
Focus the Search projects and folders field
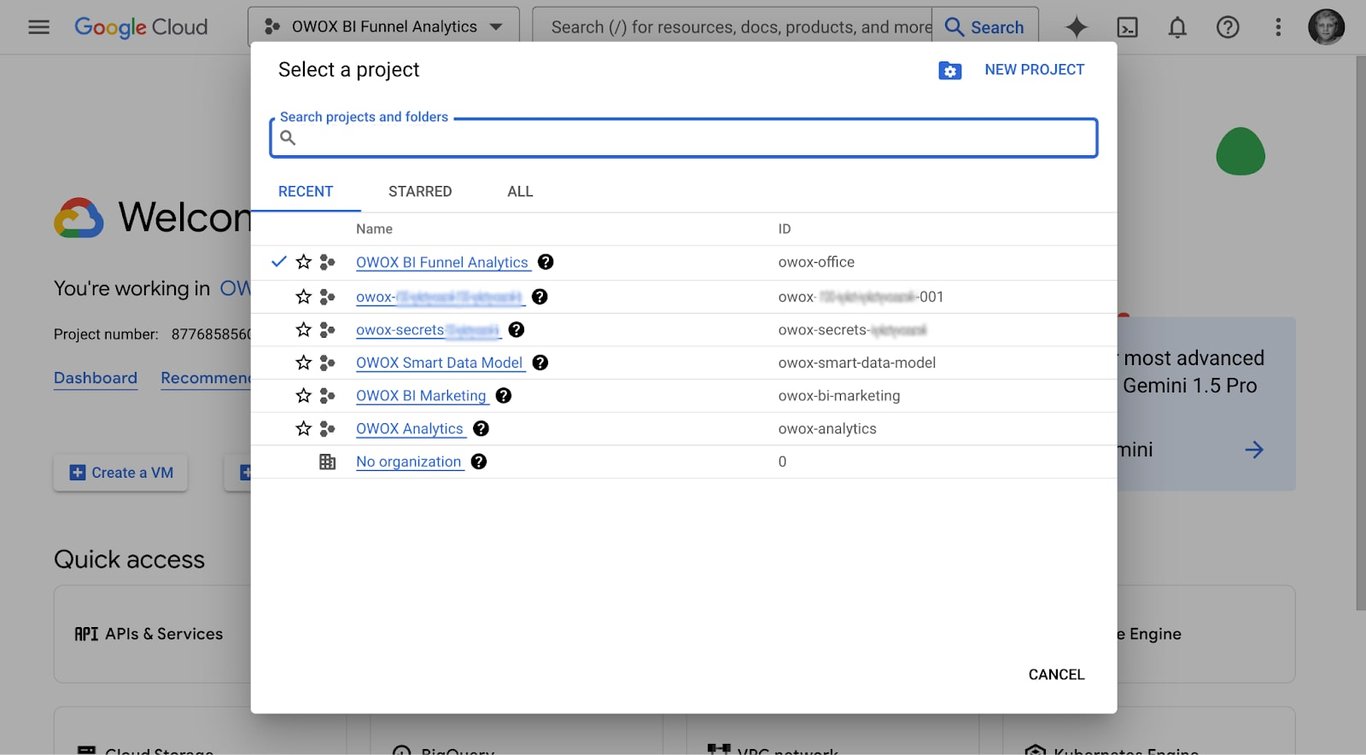click(684, 138)
